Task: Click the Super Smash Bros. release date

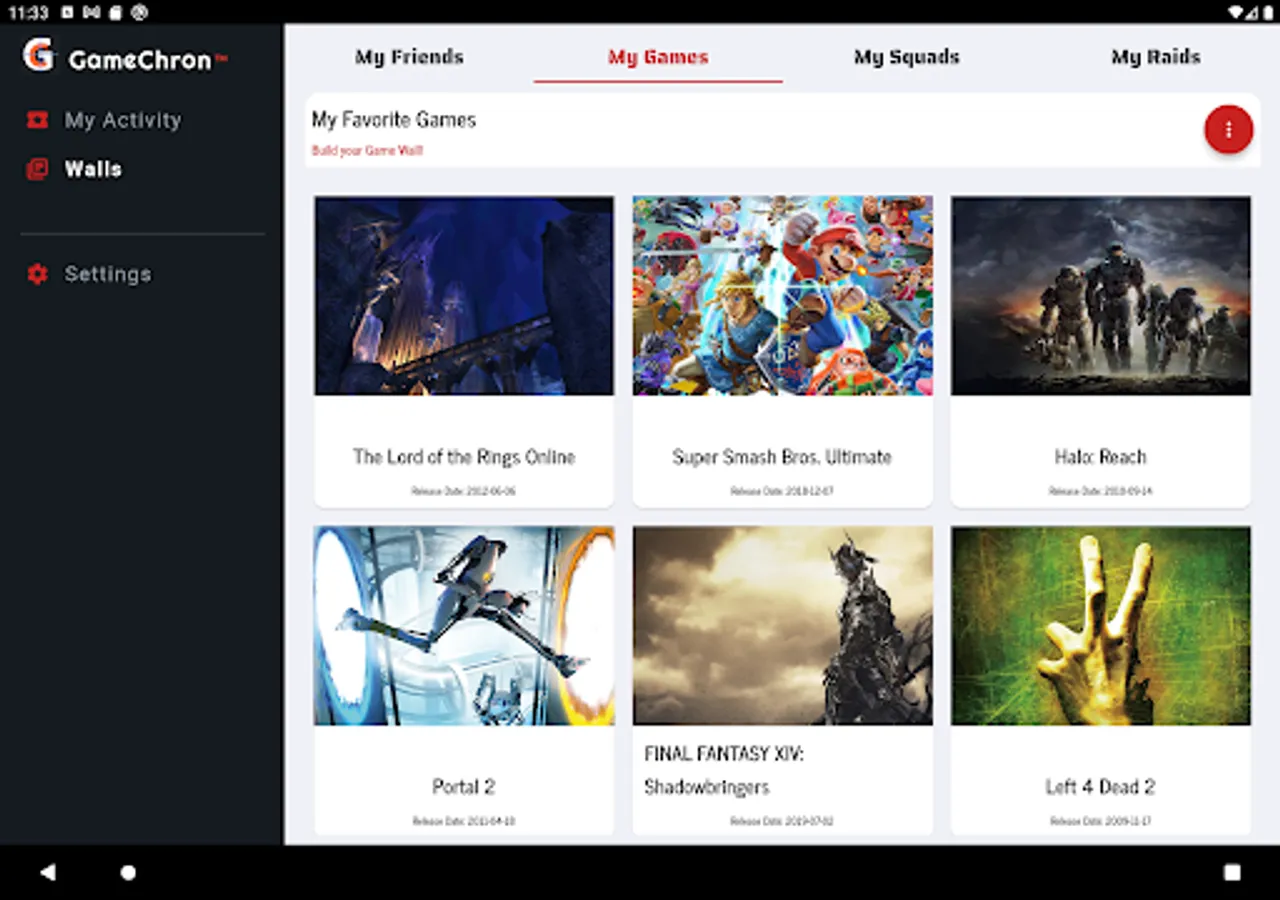Action: coord(782,491)
